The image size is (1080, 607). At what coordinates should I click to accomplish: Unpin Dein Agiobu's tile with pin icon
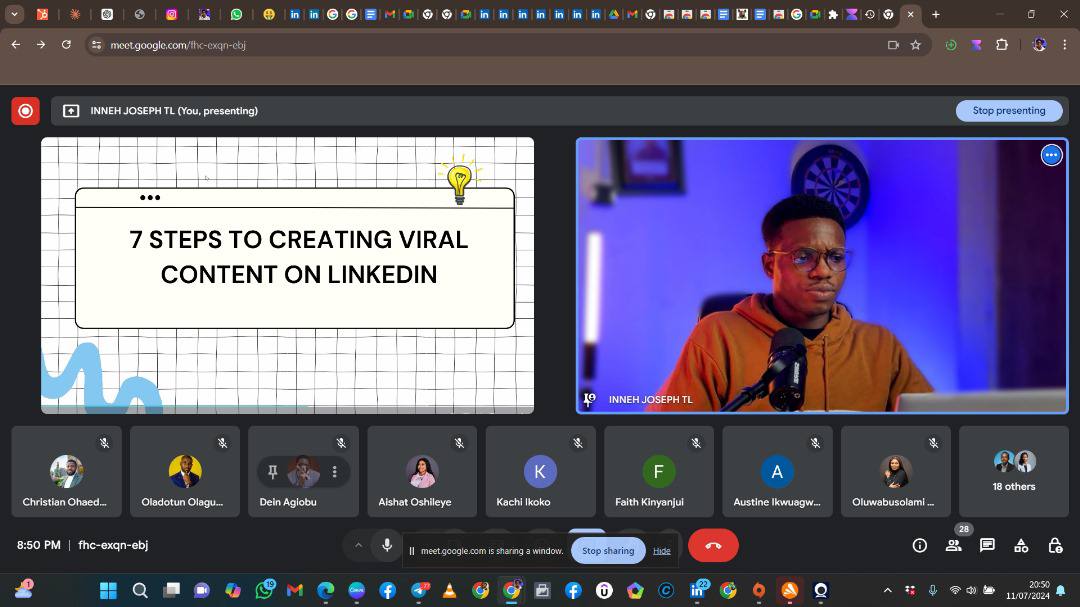[273, 471]
